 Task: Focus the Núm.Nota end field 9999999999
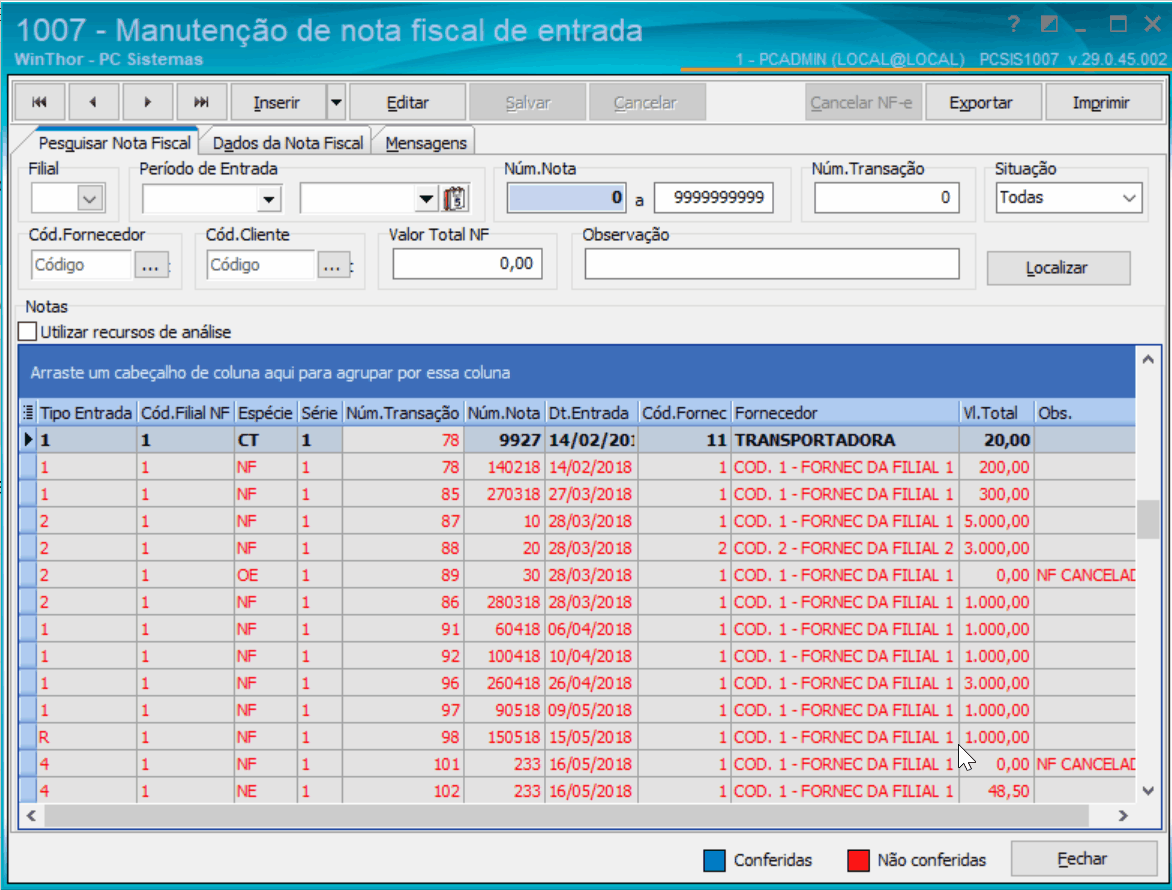(x=714, y=198)
